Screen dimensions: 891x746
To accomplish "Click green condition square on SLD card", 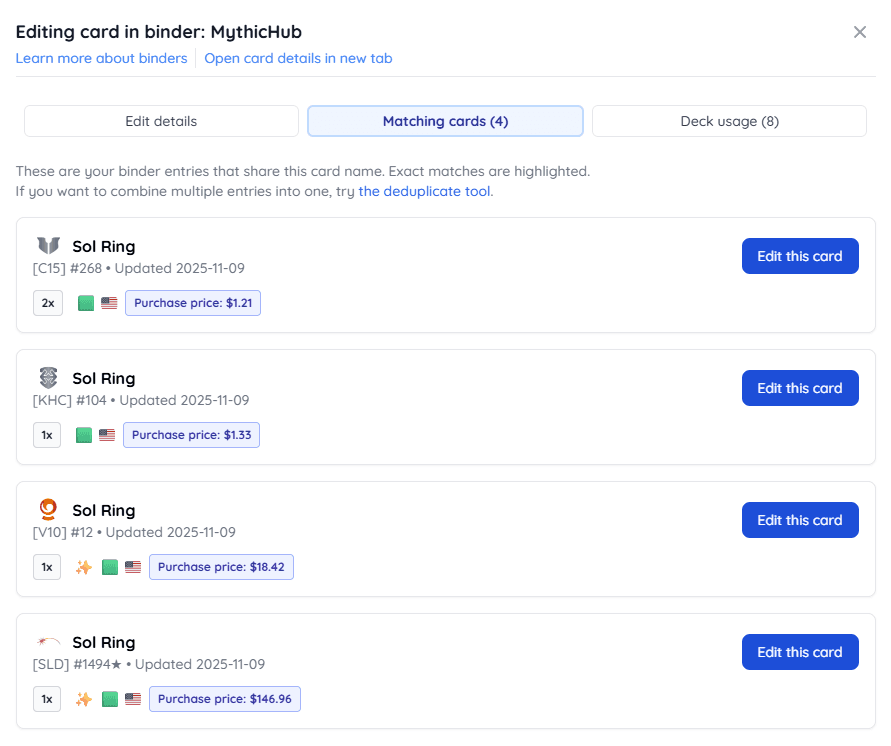I will (x=110, y=699).
